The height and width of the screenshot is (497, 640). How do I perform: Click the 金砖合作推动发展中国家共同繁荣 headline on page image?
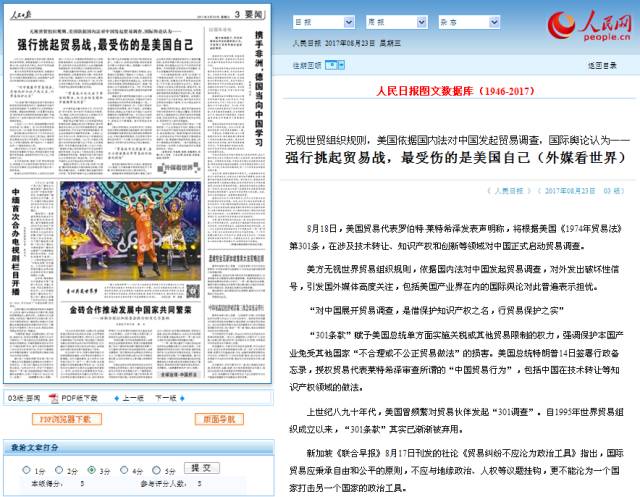tap(130, 310)
